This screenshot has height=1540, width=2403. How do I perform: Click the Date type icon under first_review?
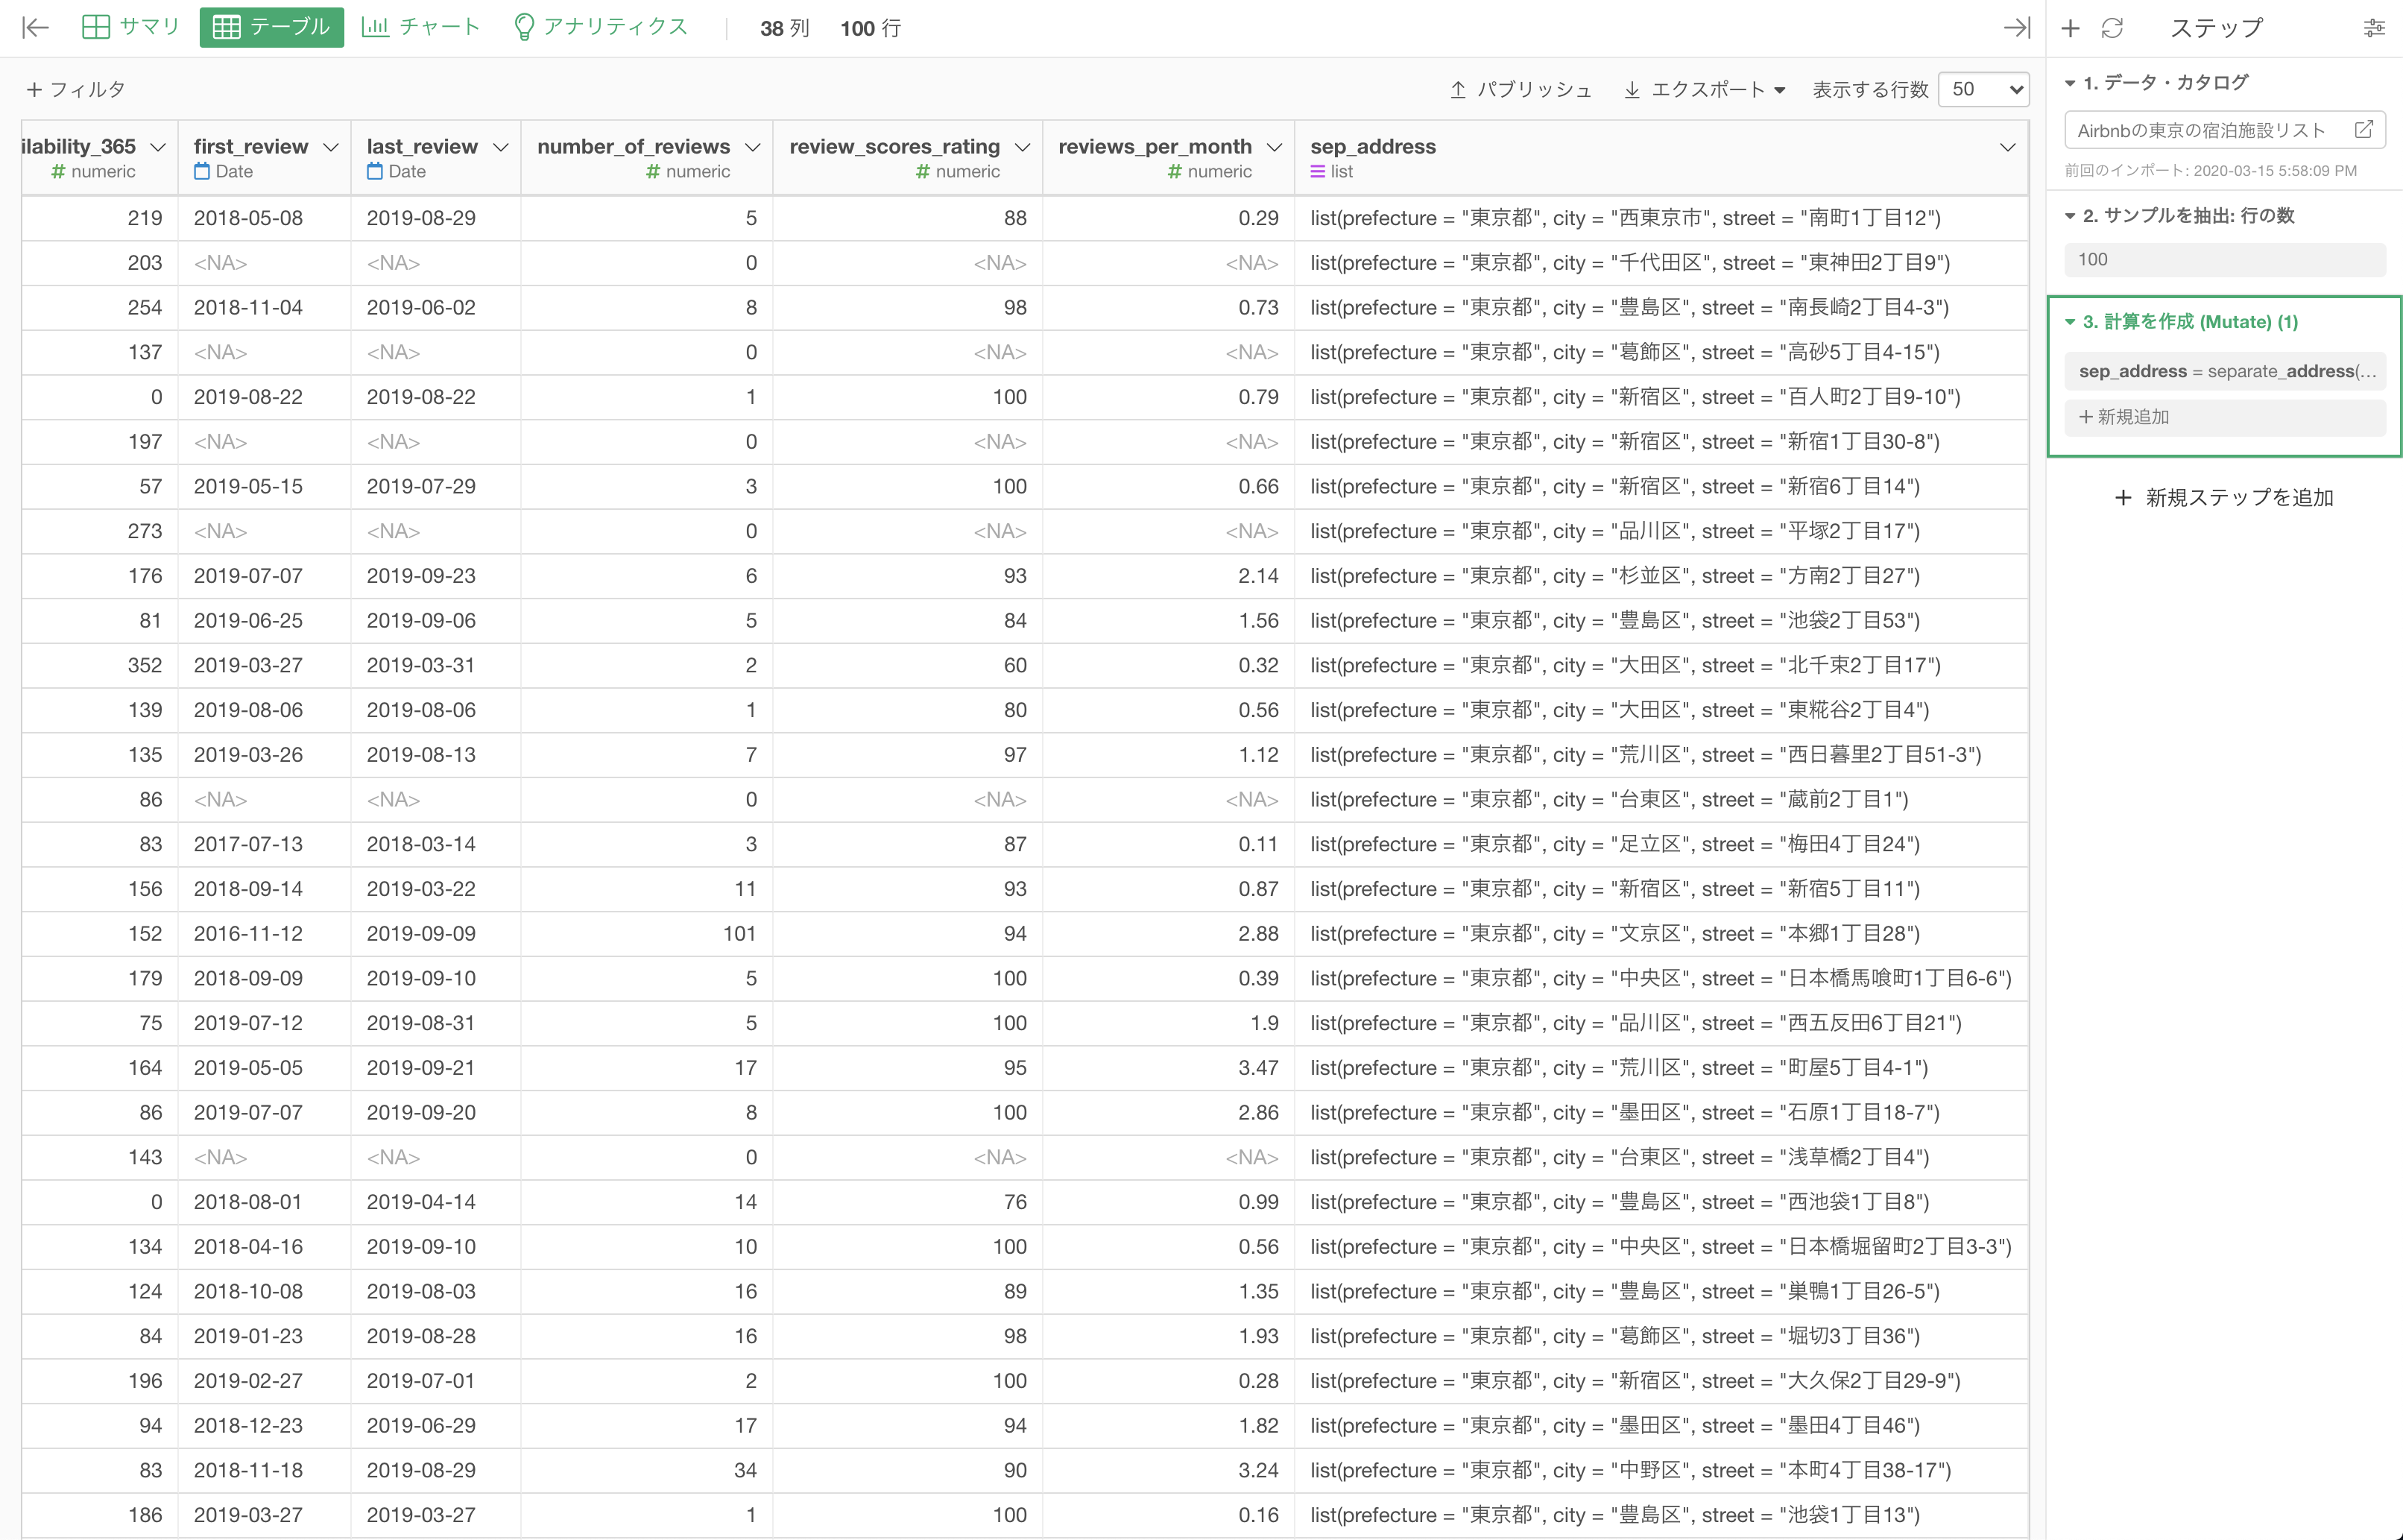coord(202,171)
